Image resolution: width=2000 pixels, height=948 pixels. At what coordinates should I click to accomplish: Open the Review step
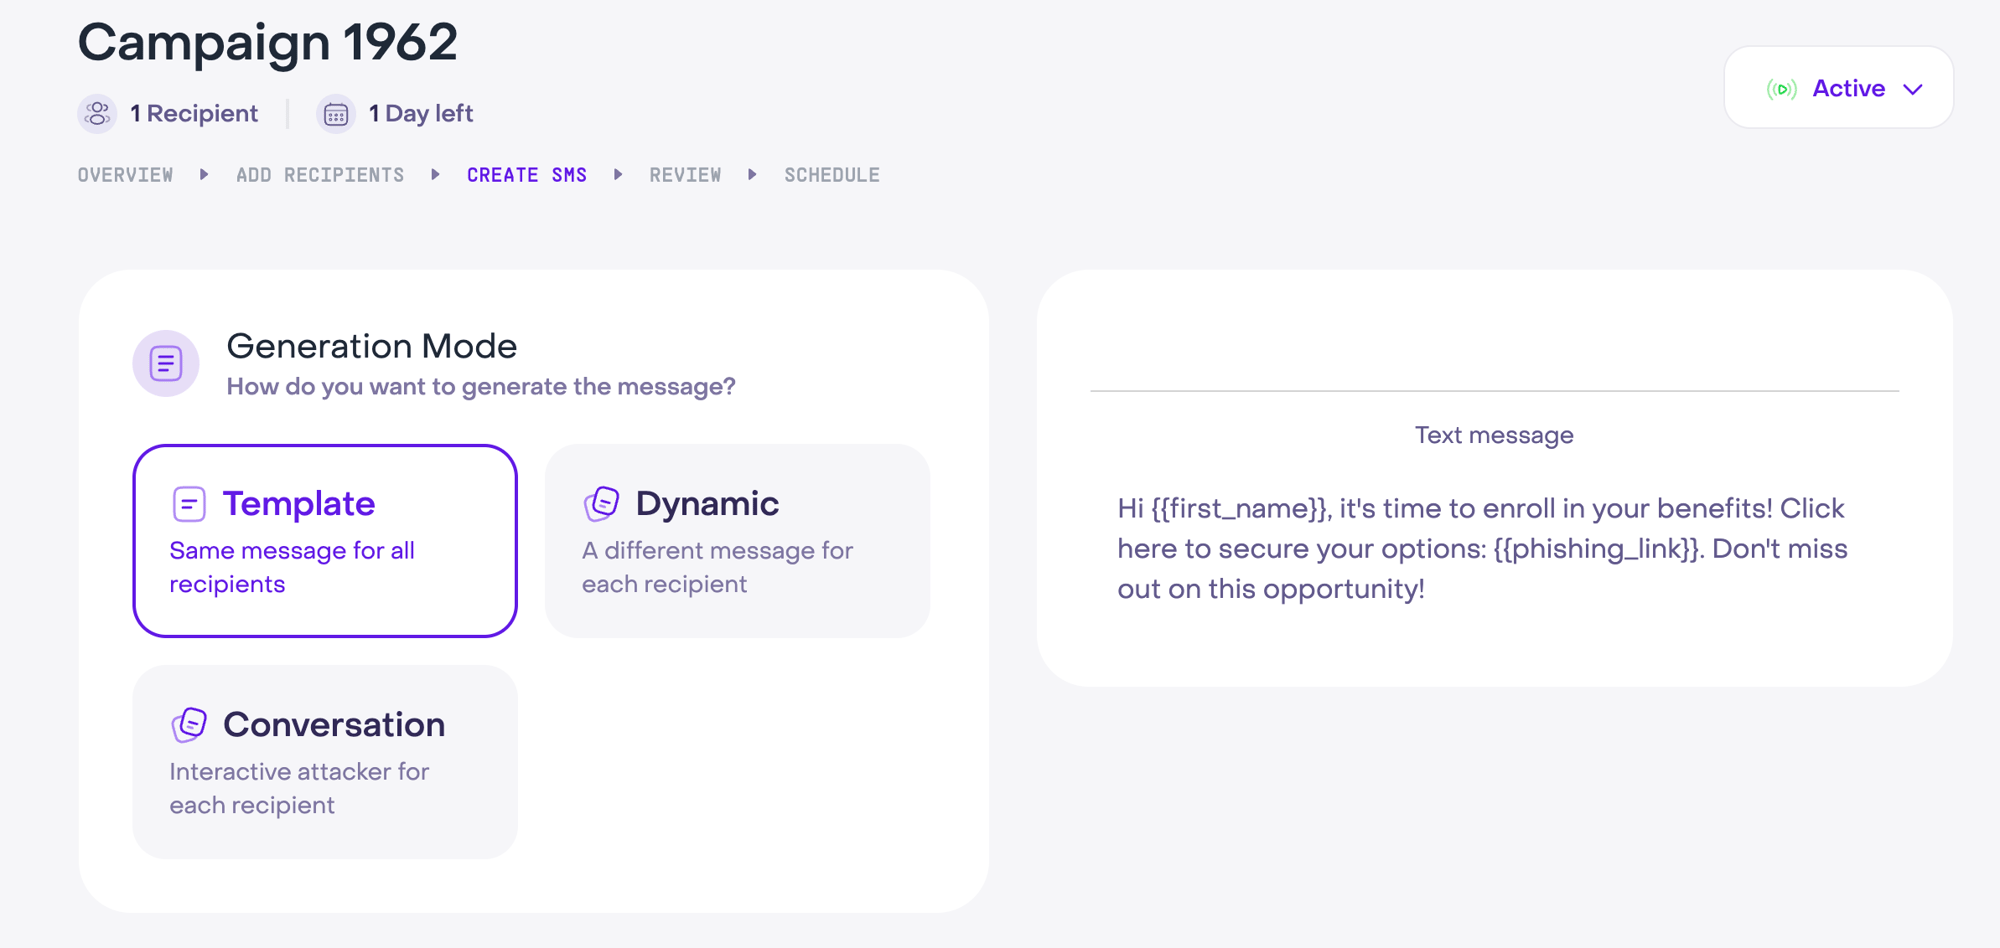(x=685, y=175)
